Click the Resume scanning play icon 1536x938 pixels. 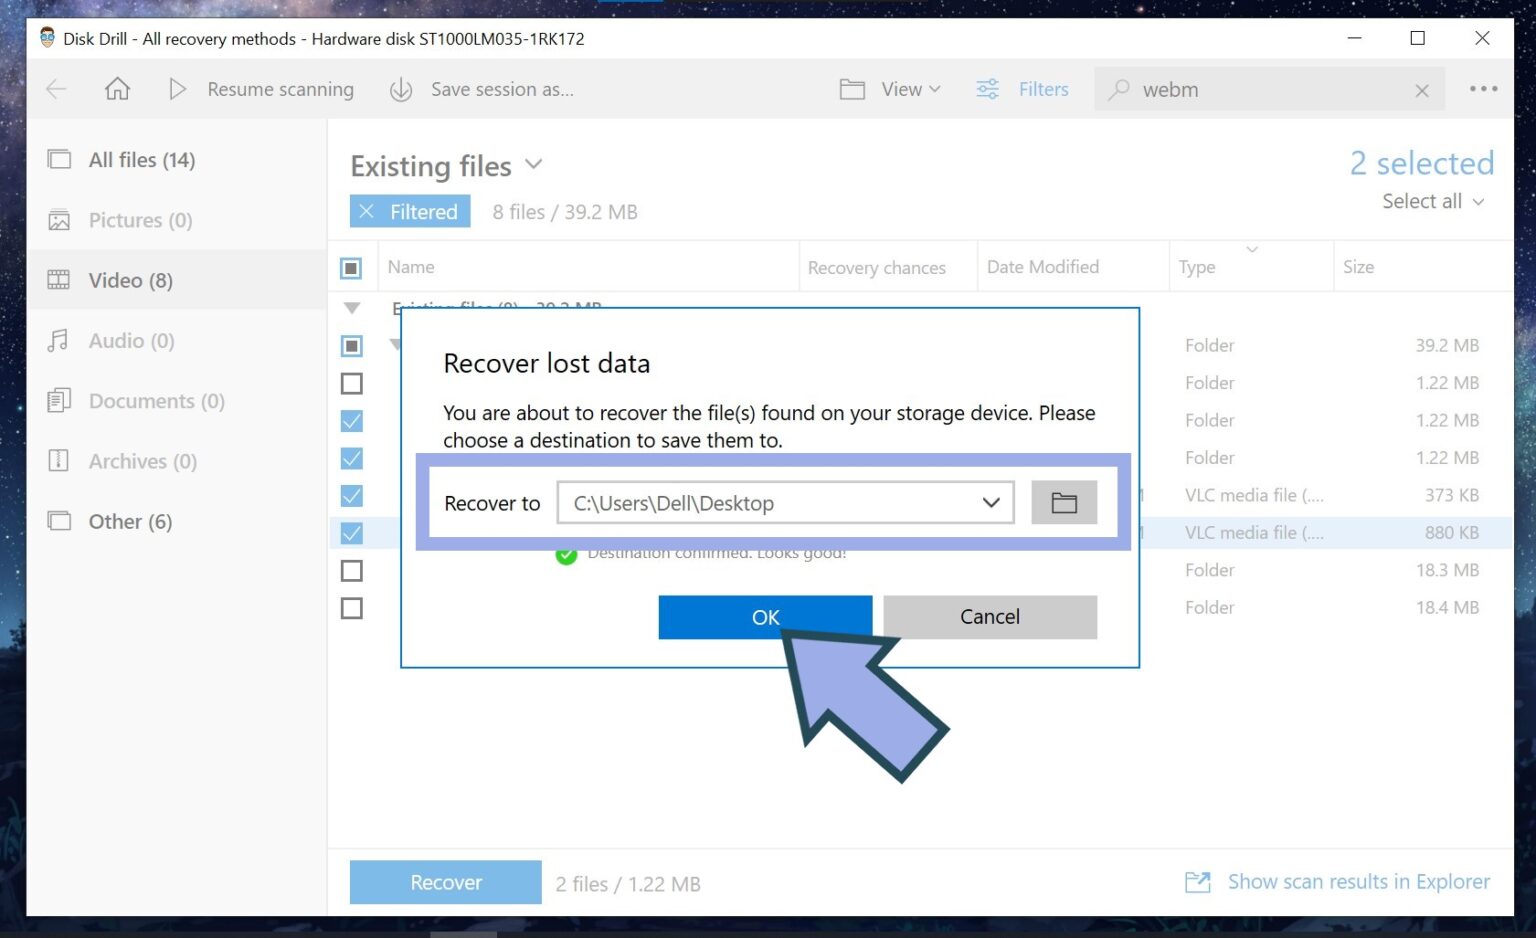(178, 89)
